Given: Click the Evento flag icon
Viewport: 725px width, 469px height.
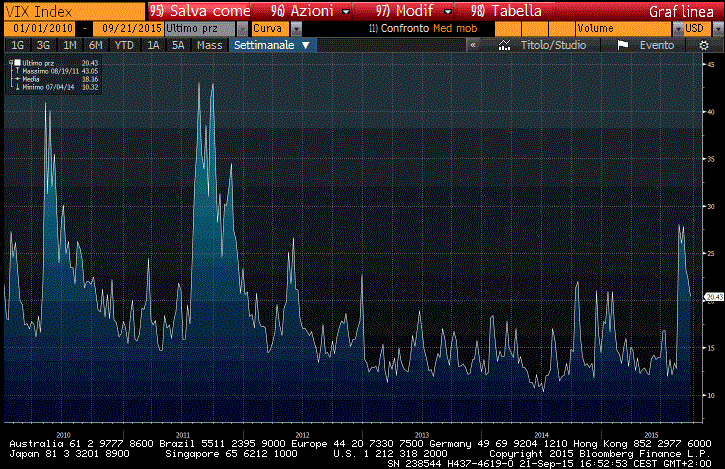Looking at the screenshot, I should coord(622,45).
